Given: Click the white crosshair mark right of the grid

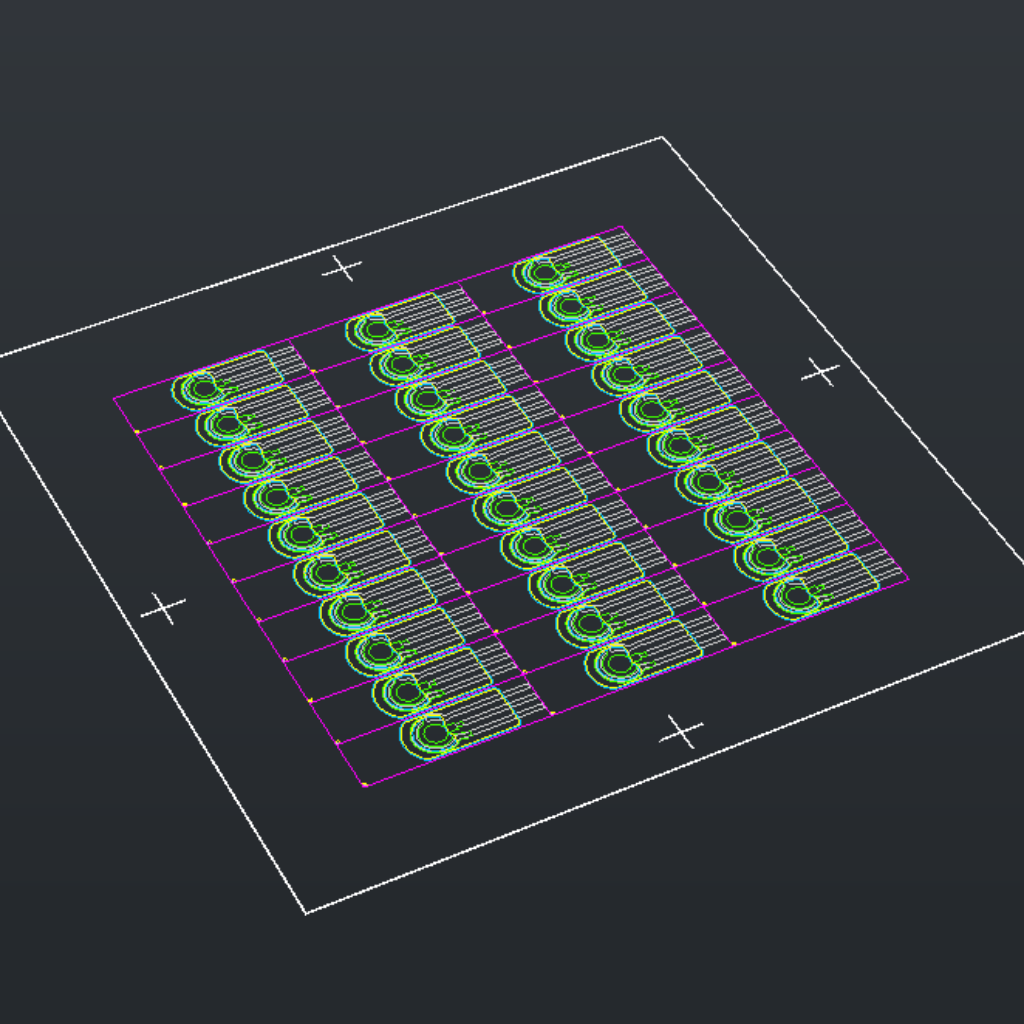Looking at the screenshot, I should point(821,372).
